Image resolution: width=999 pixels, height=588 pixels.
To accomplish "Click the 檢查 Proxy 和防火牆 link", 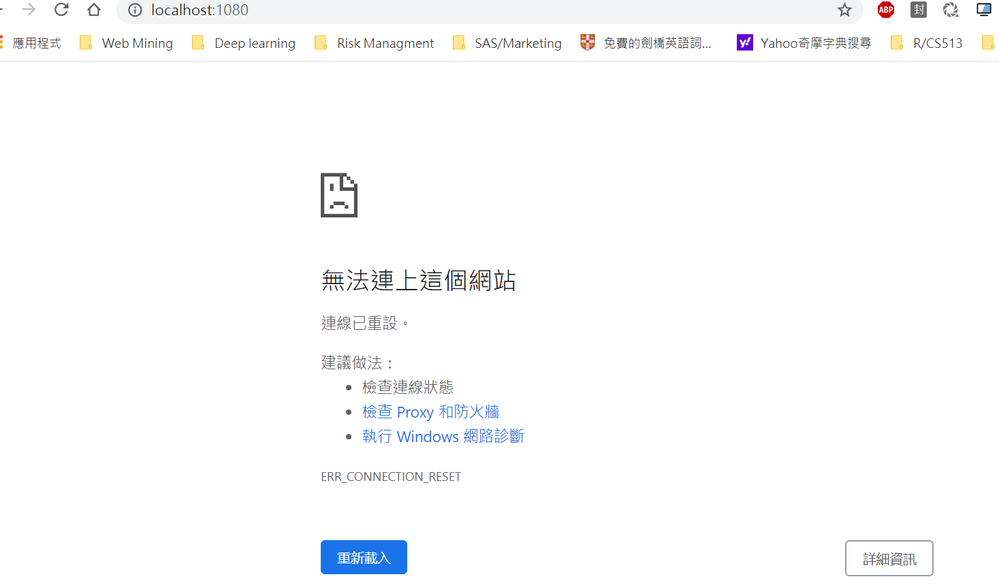I will pyautogui.click(x=431, y=412).
